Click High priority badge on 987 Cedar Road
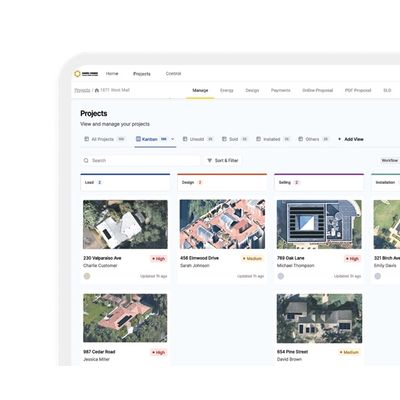Screen dimensions: 400x400 pyautogui.click(x=159, y=352)
